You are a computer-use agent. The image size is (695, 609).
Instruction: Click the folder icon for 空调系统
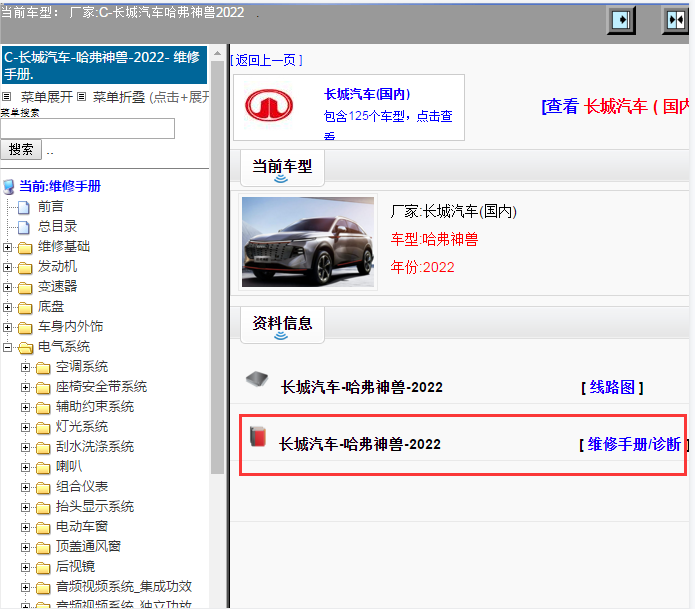(43, 367)
